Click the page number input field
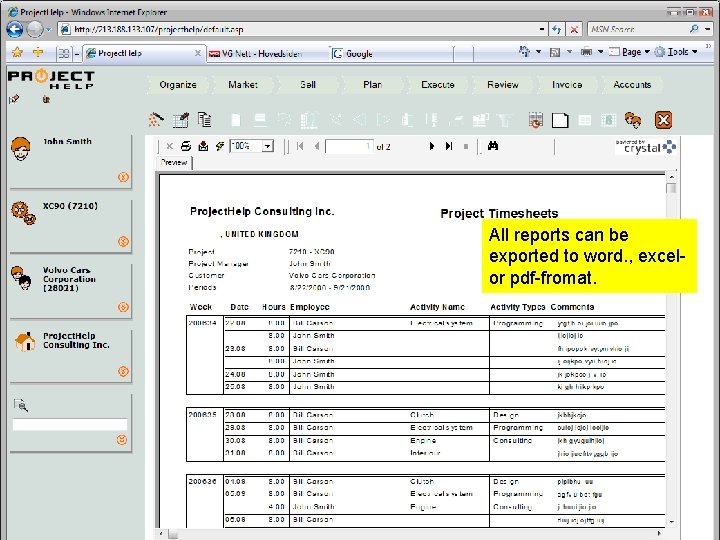This screenshot has width=720, height=540. click(349, 146)
